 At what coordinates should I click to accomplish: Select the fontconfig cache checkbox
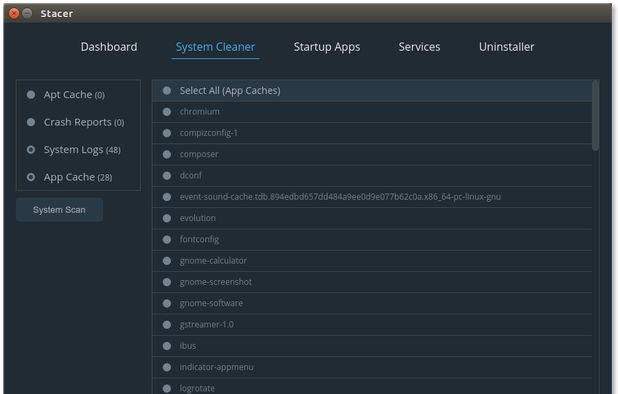pos(167,240)
